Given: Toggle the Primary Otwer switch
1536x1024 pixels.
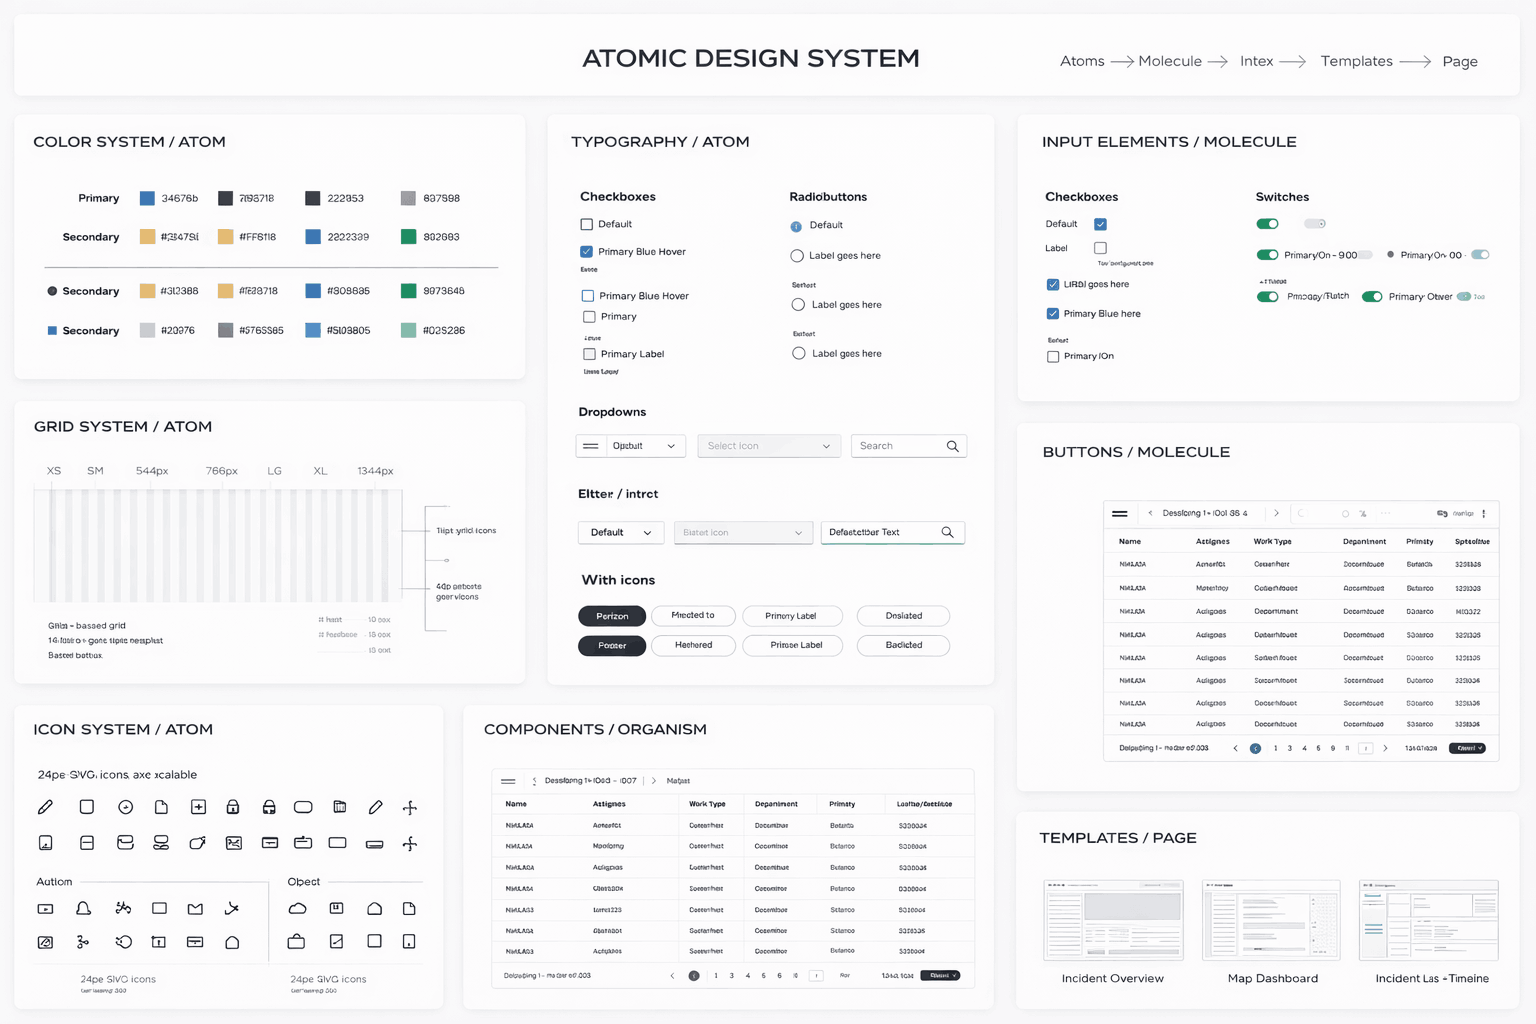Looking at the screenshot, I should click(x=1372, y=297).
